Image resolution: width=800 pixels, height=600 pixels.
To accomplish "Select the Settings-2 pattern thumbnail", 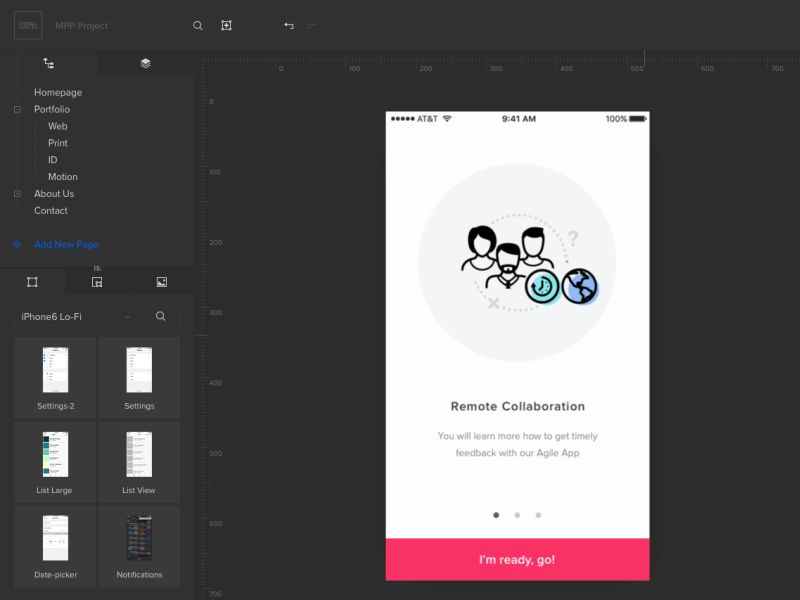I will click(54, 377).
